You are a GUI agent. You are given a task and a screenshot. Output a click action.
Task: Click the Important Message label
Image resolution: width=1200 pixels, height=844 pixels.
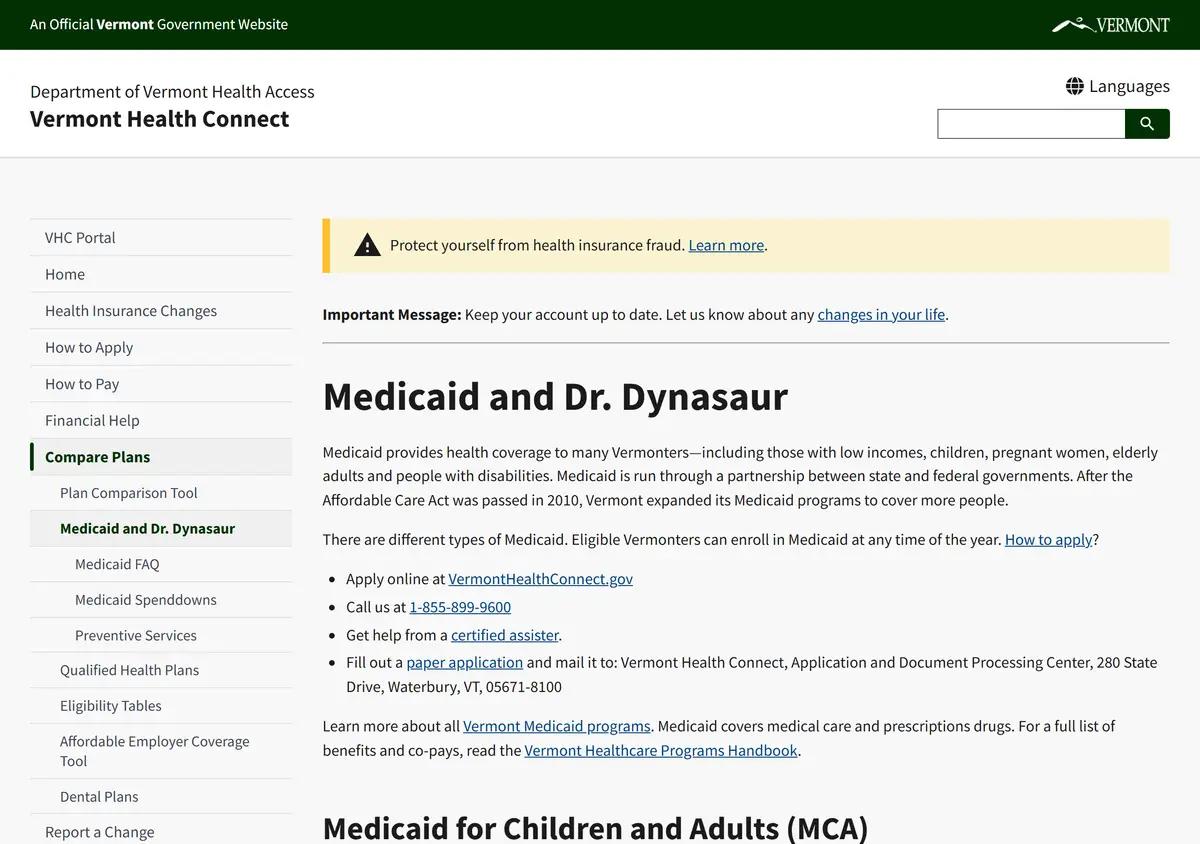(392, 314)
